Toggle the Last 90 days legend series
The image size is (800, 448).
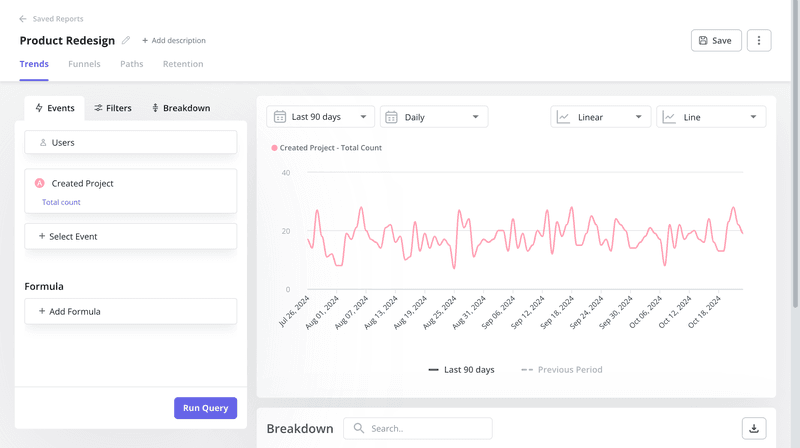tap(461, 370)
